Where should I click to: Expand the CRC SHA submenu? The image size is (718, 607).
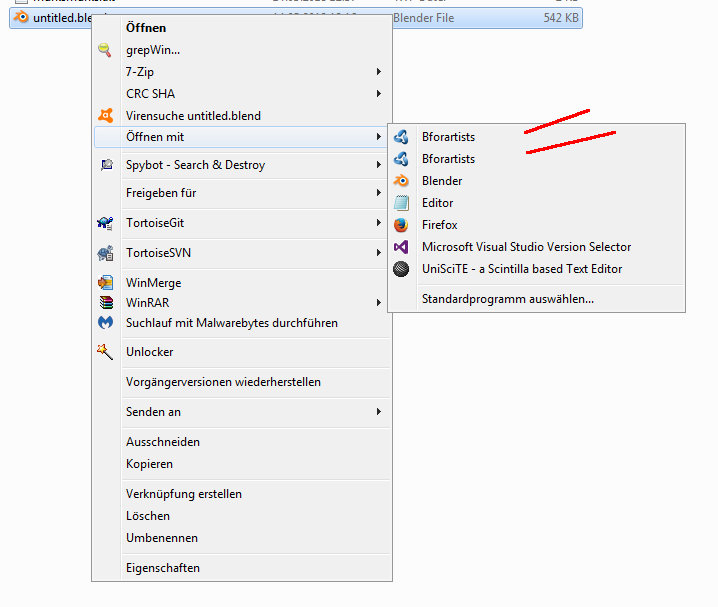point(378,94)
